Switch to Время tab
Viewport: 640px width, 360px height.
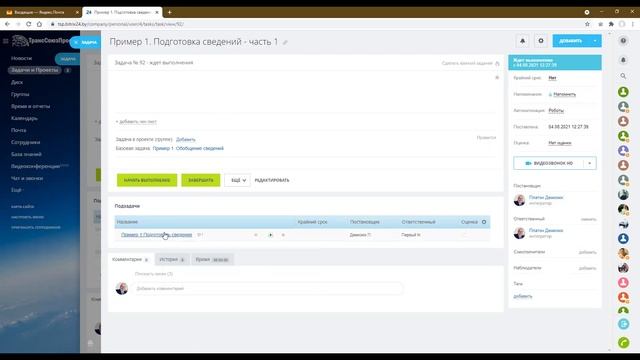point(212,260)
